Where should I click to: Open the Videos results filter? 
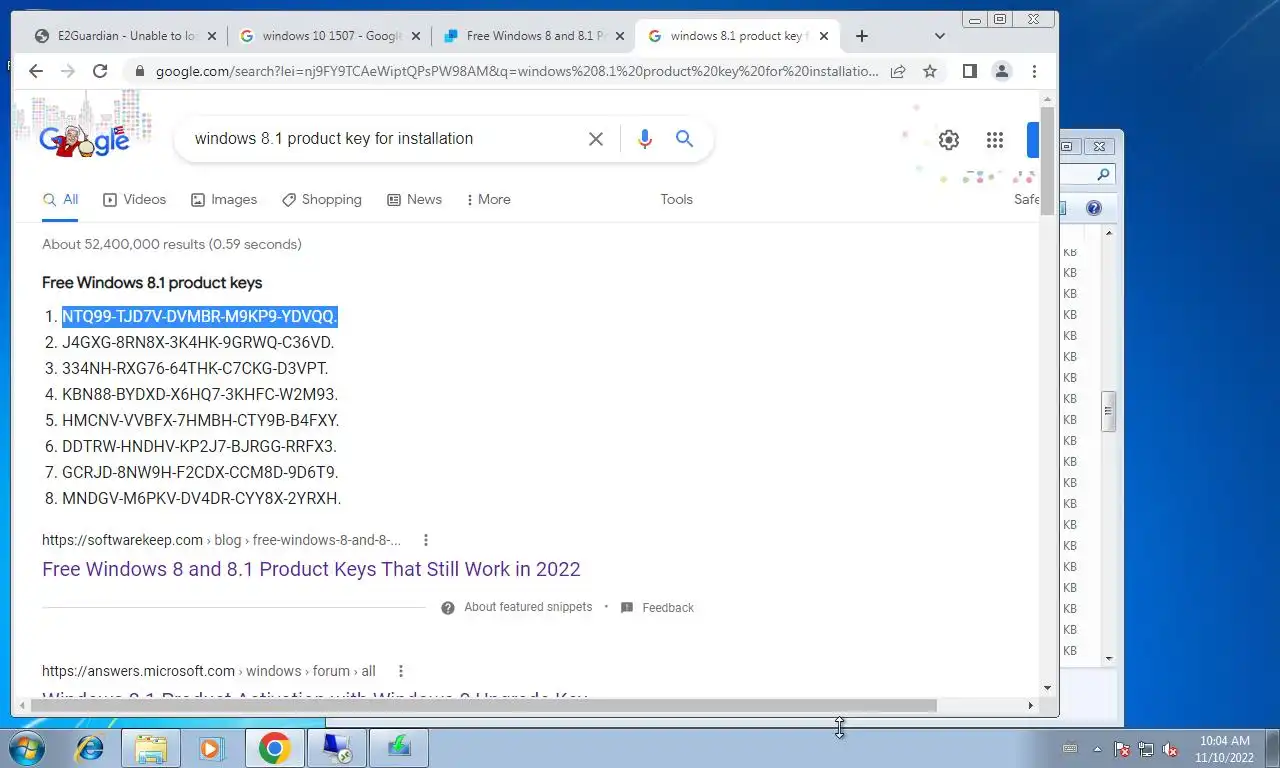coord(135,199)
